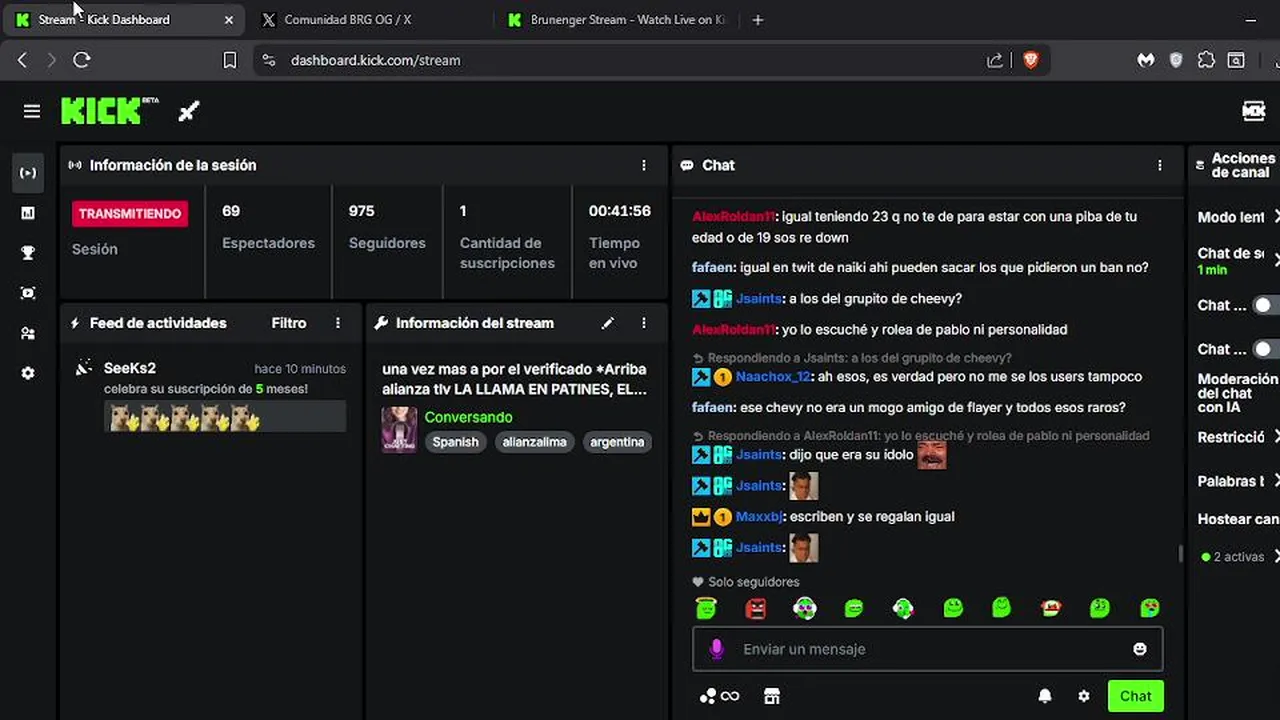The width and height of the screenshot is (1280, 720).
Task: Click the TRANSMITIENDO status badge
Action: pos(130,213)
